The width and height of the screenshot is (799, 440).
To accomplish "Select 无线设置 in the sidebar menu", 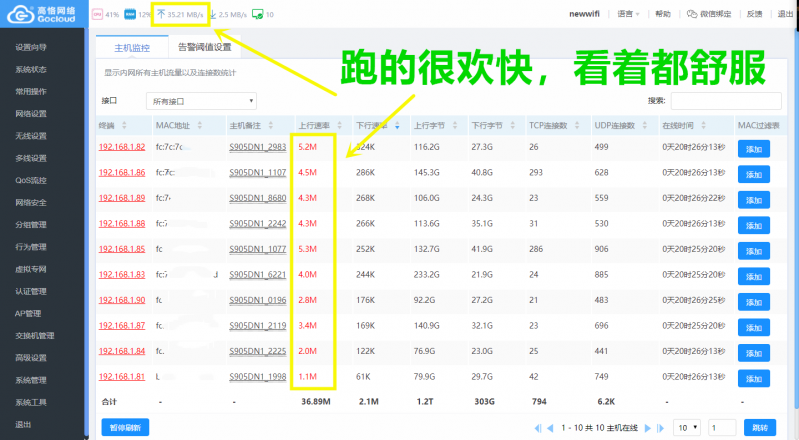I will coord(31,136).
